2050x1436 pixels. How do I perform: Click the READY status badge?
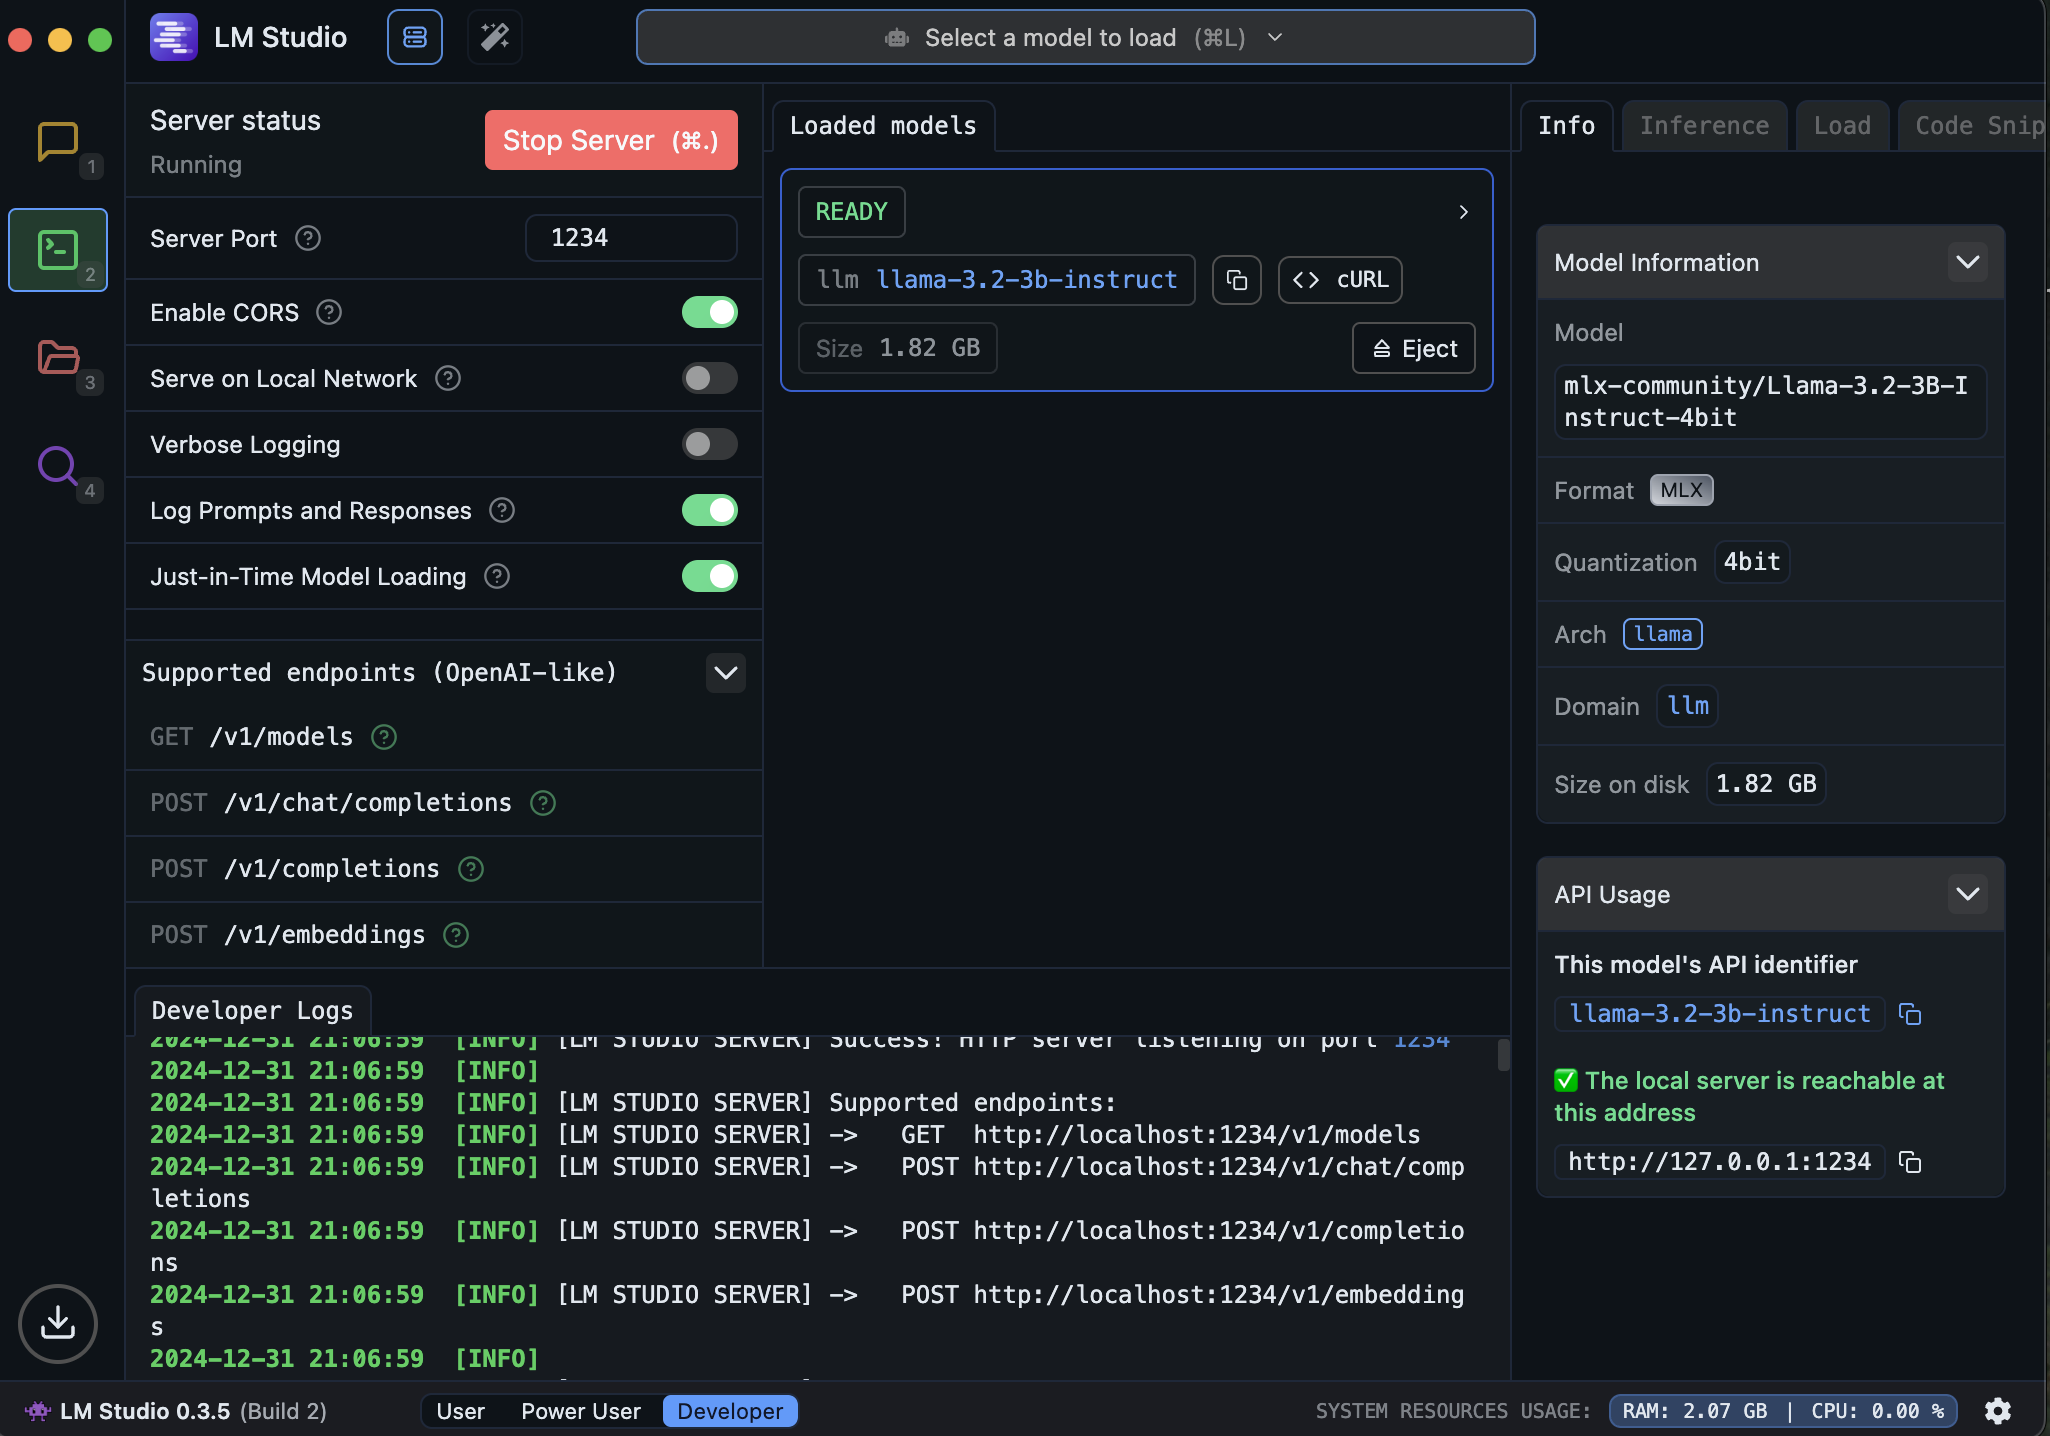(x=852, y=212)
